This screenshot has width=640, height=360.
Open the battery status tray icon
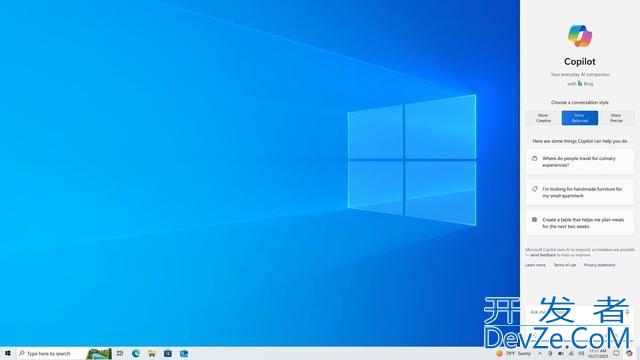561,353
